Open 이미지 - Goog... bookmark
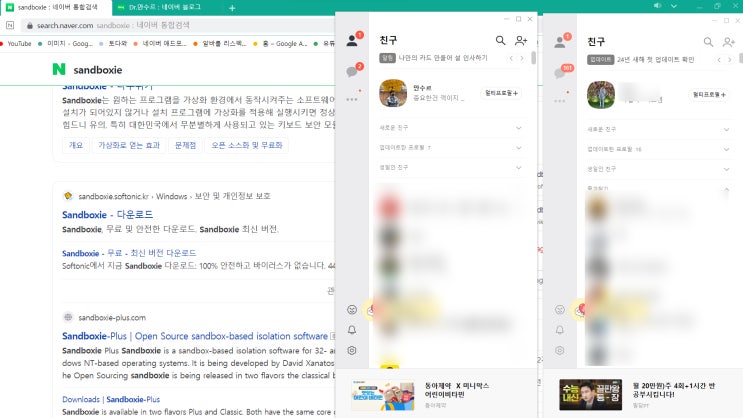The width and height of the screenshot is (743, 418). coord(66,44)
